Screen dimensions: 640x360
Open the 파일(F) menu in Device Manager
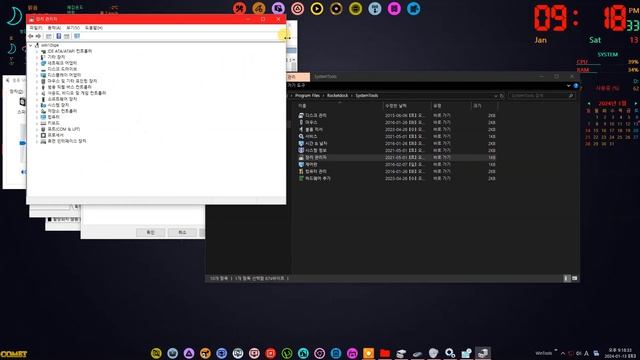tap(36, 28)
